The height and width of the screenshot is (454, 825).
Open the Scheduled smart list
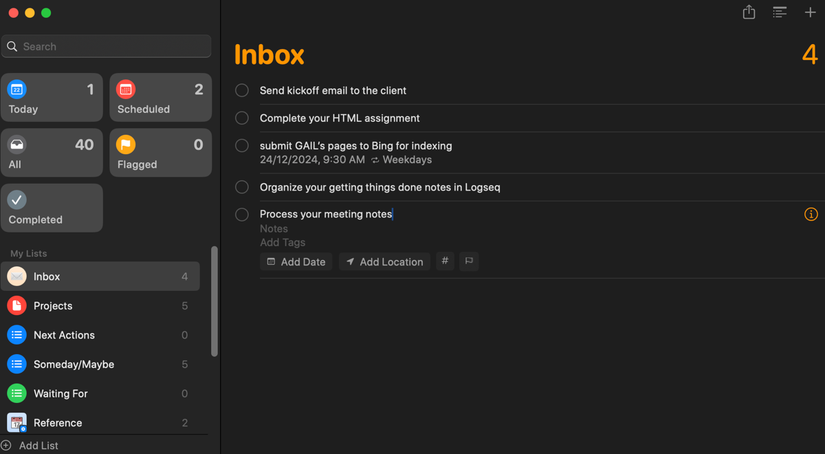click(x=160, y=97)
